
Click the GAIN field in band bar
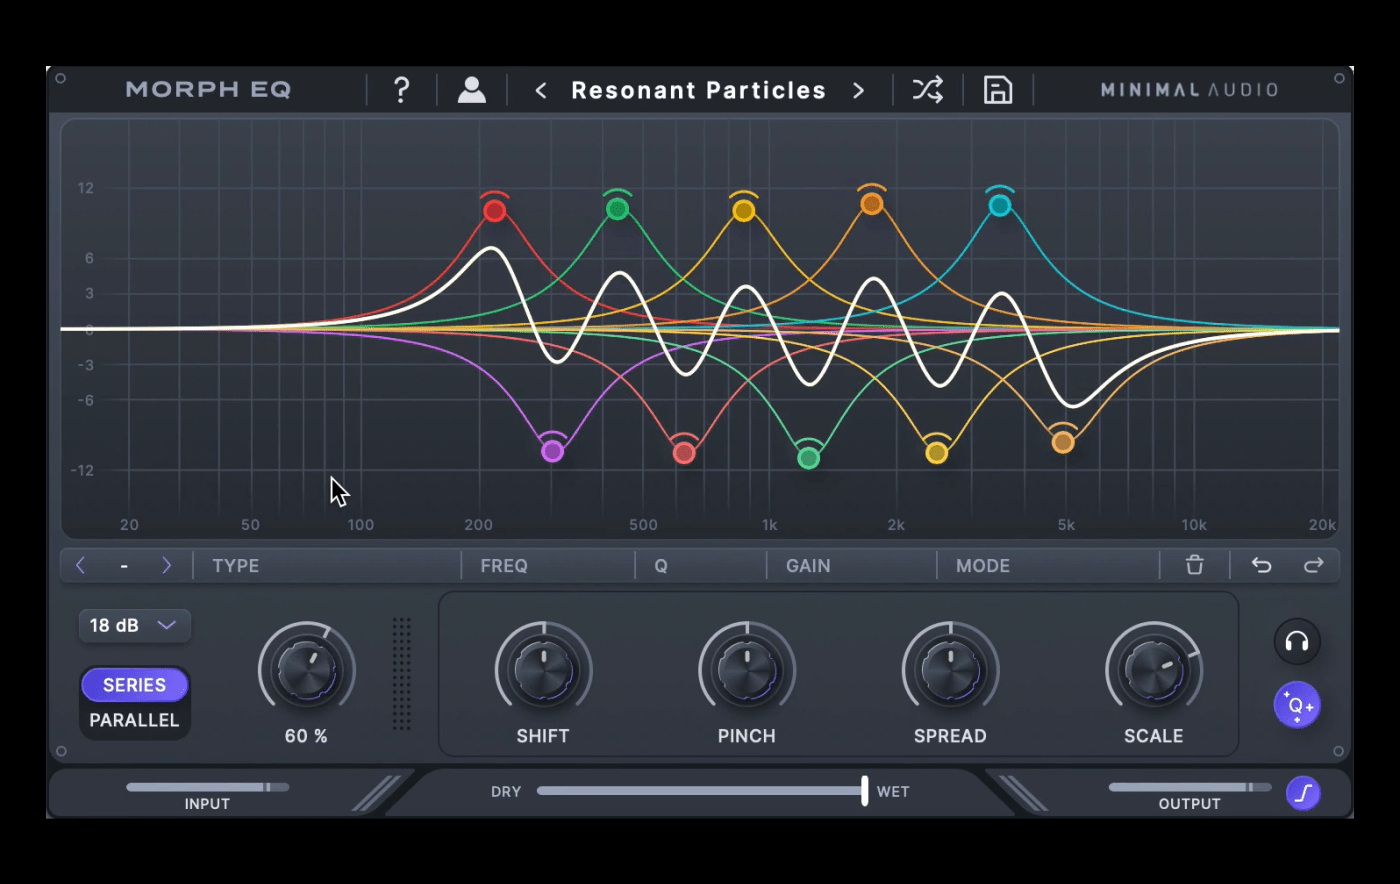pos(852,565)
